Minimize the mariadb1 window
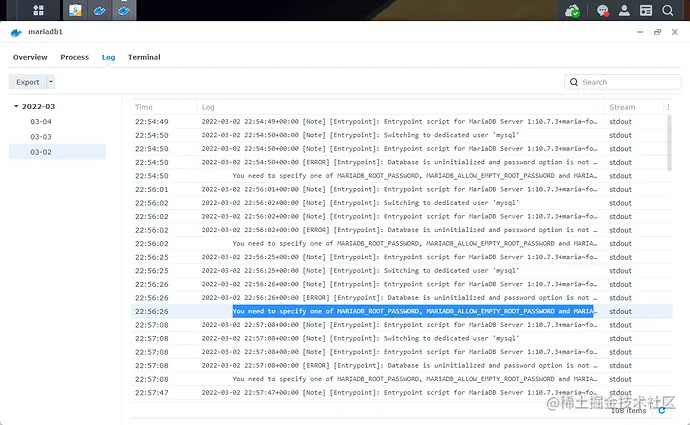690x425 pixels. pos(640,32)
